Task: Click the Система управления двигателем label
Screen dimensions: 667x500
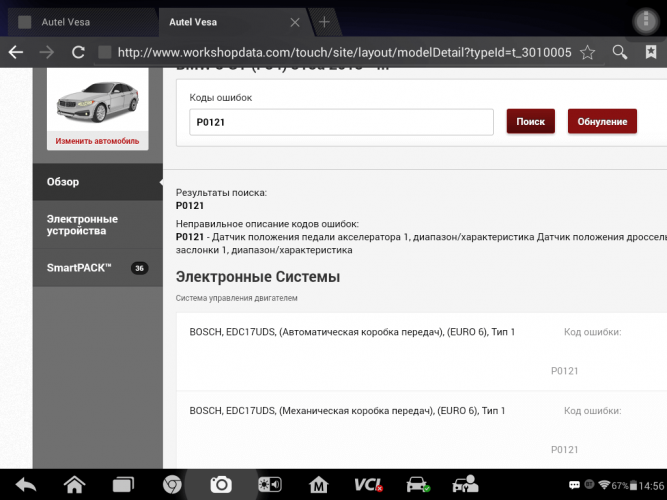Action: coord(237,298)
